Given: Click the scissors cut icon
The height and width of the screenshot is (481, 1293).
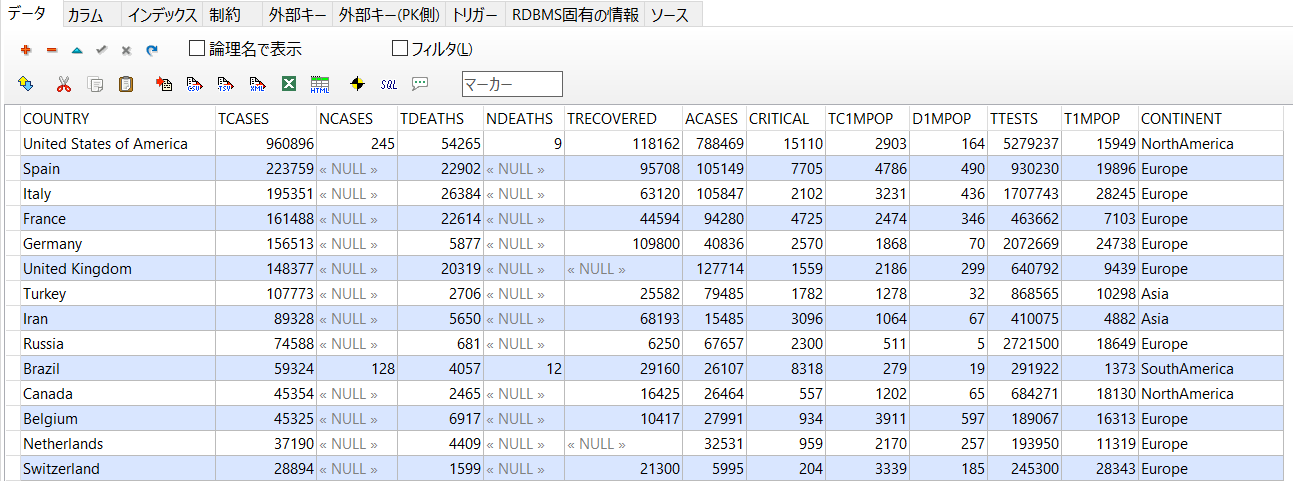Looking at the screenshot, I should click(x=63, y=84).
